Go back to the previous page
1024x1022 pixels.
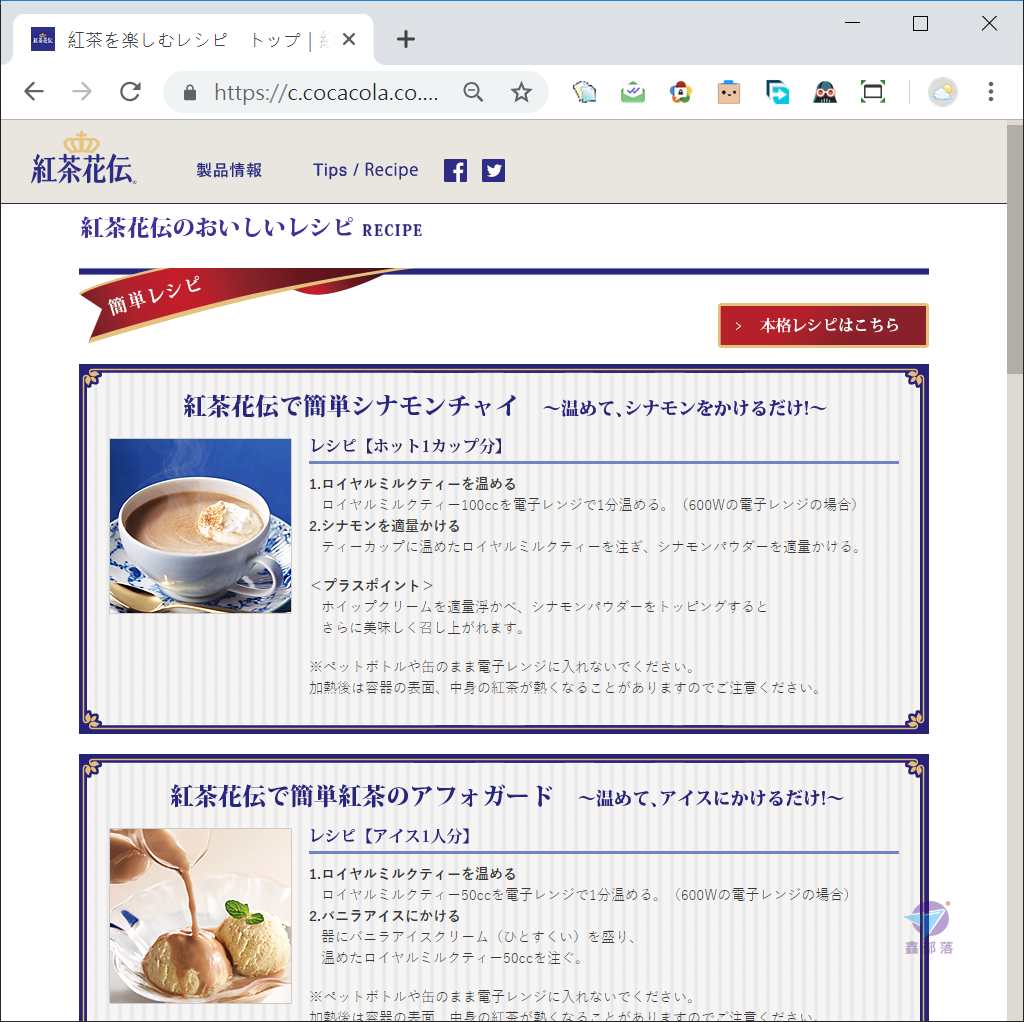(x=34, y=91)
